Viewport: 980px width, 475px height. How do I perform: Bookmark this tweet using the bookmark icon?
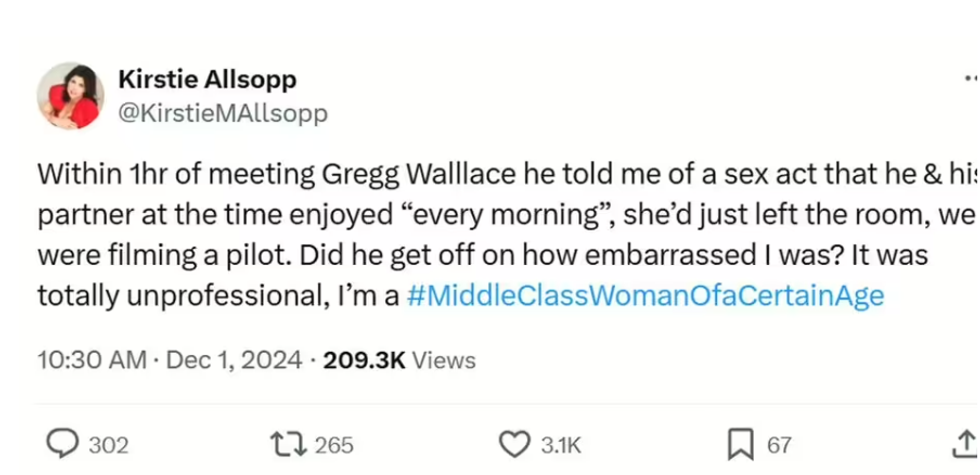(740, 444)
